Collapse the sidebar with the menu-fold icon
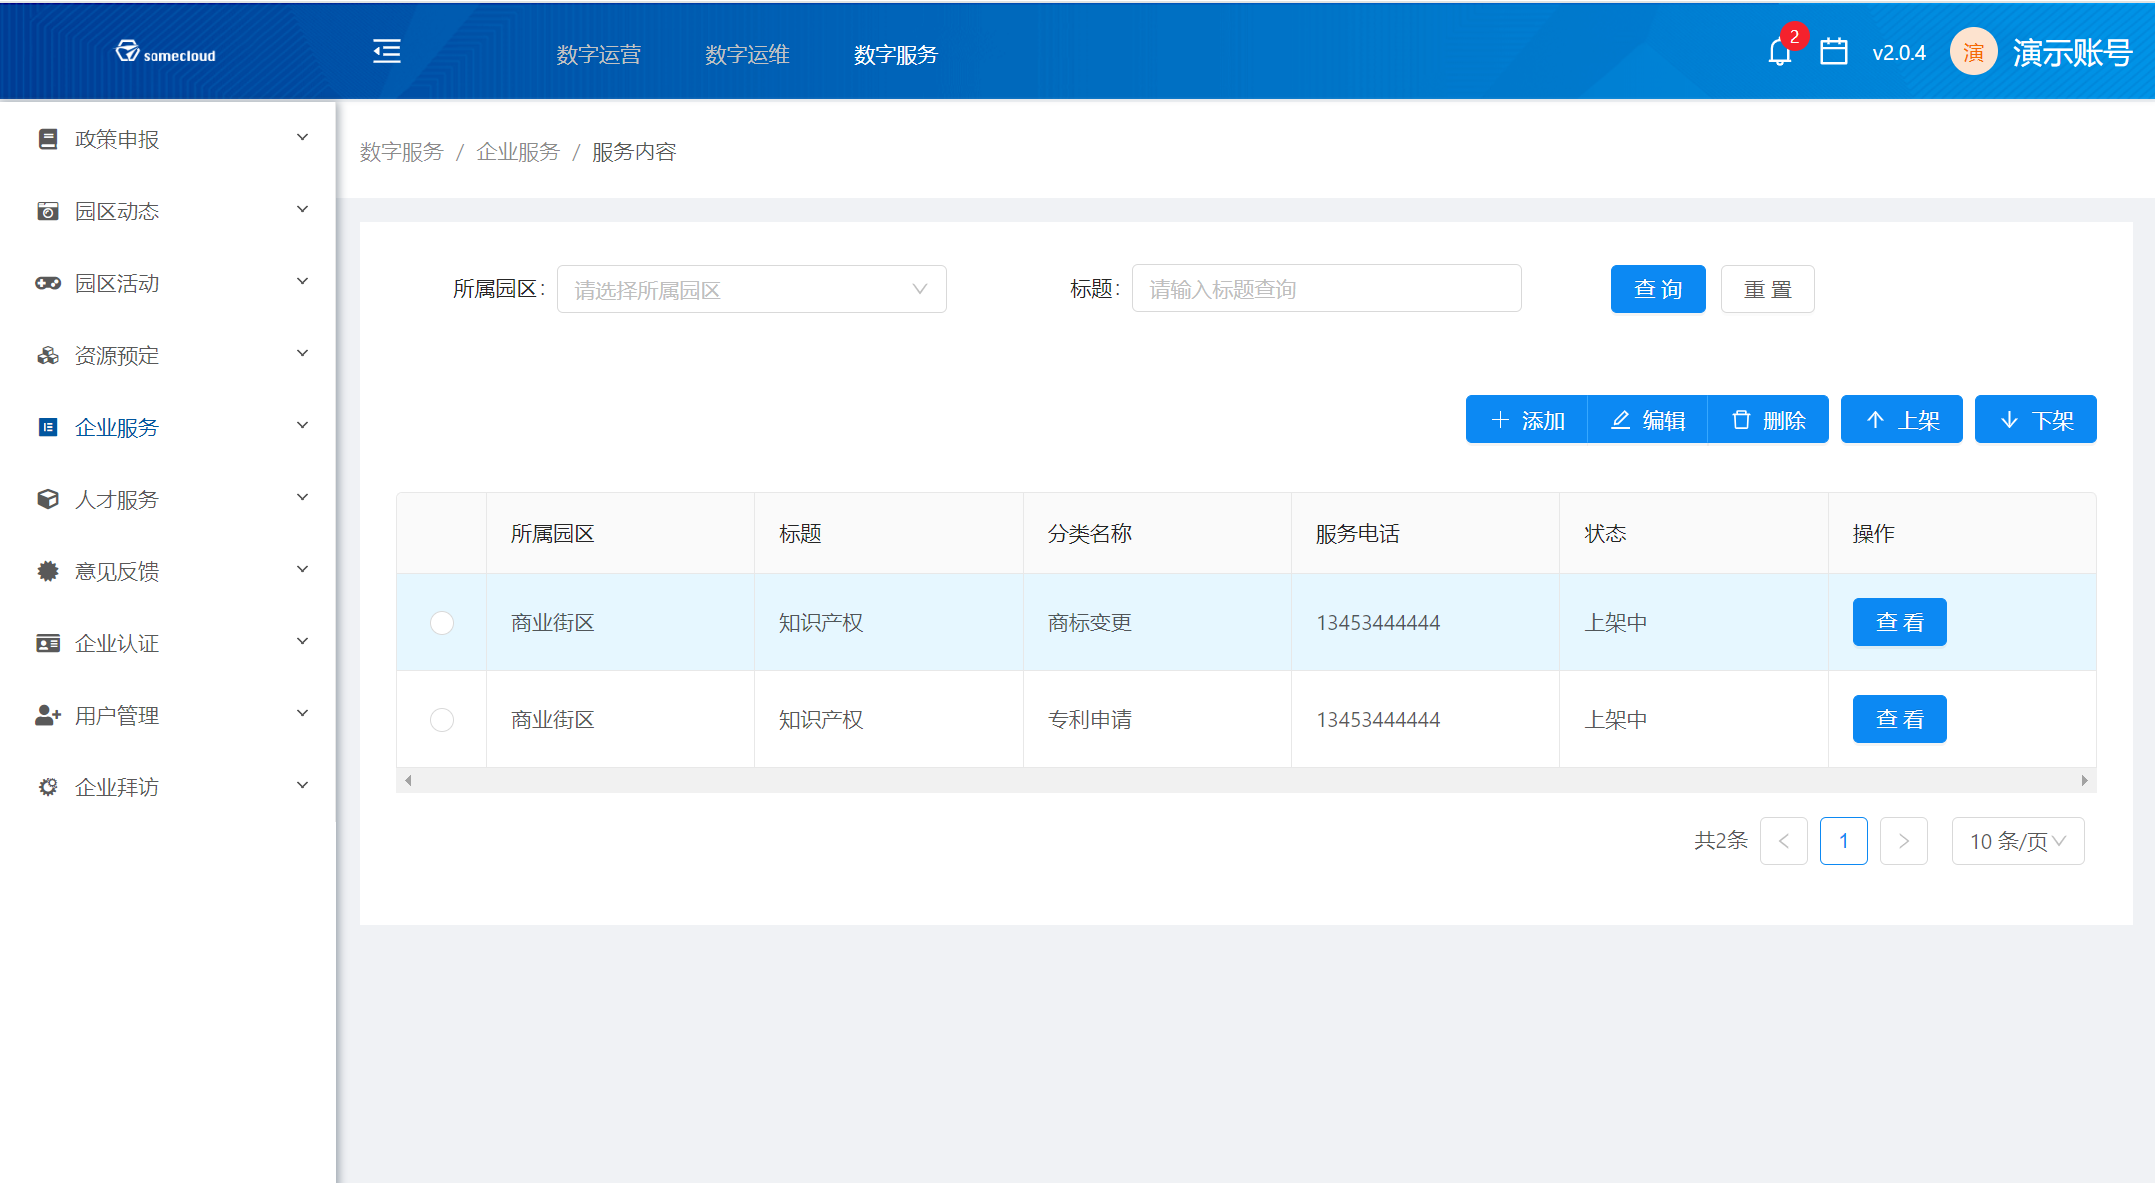2155x1183 pixels. coord(387,51)
